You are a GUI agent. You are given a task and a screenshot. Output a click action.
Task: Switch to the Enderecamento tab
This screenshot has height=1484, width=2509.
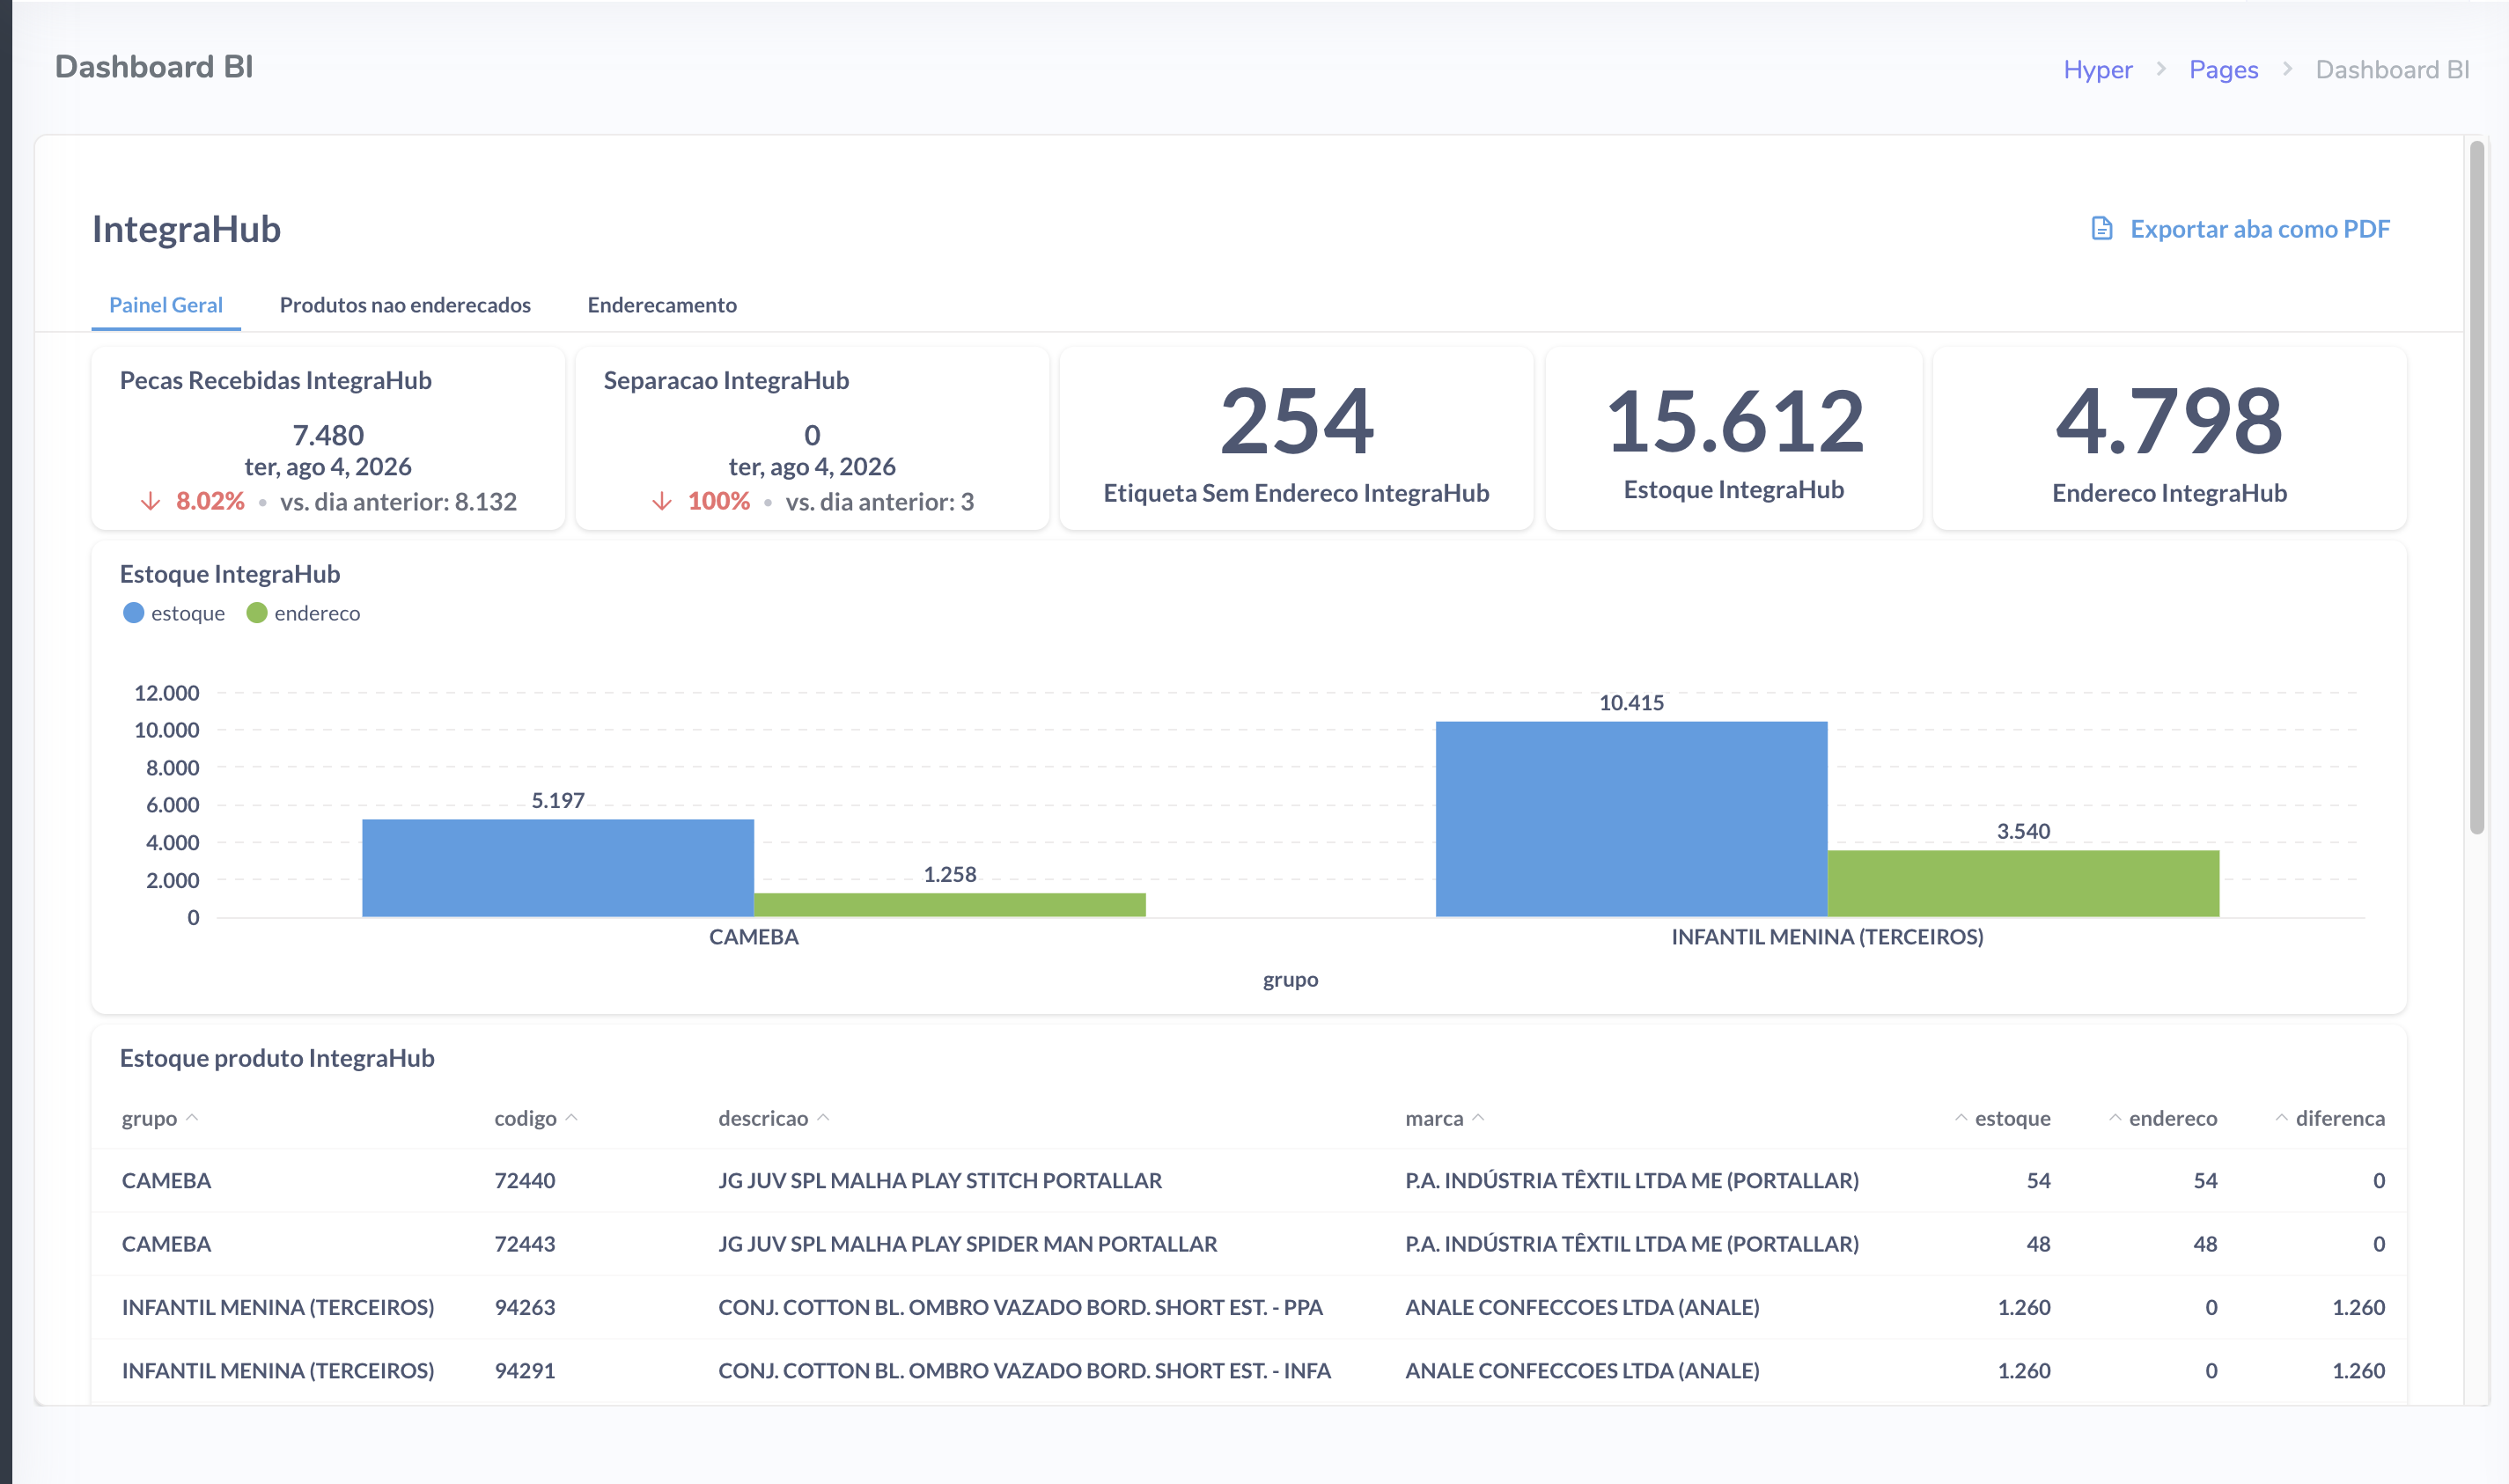662,305
